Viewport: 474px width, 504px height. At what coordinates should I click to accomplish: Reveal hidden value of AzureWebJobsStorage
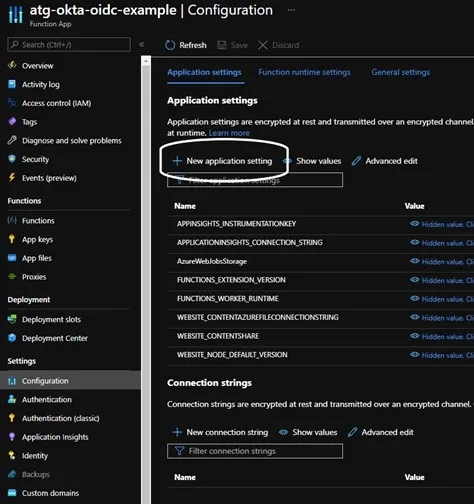(441, 261)
